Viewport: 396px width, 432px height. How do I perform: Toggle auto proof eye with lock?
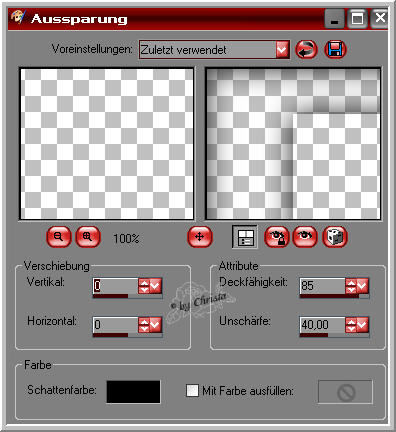pos(276,237)
